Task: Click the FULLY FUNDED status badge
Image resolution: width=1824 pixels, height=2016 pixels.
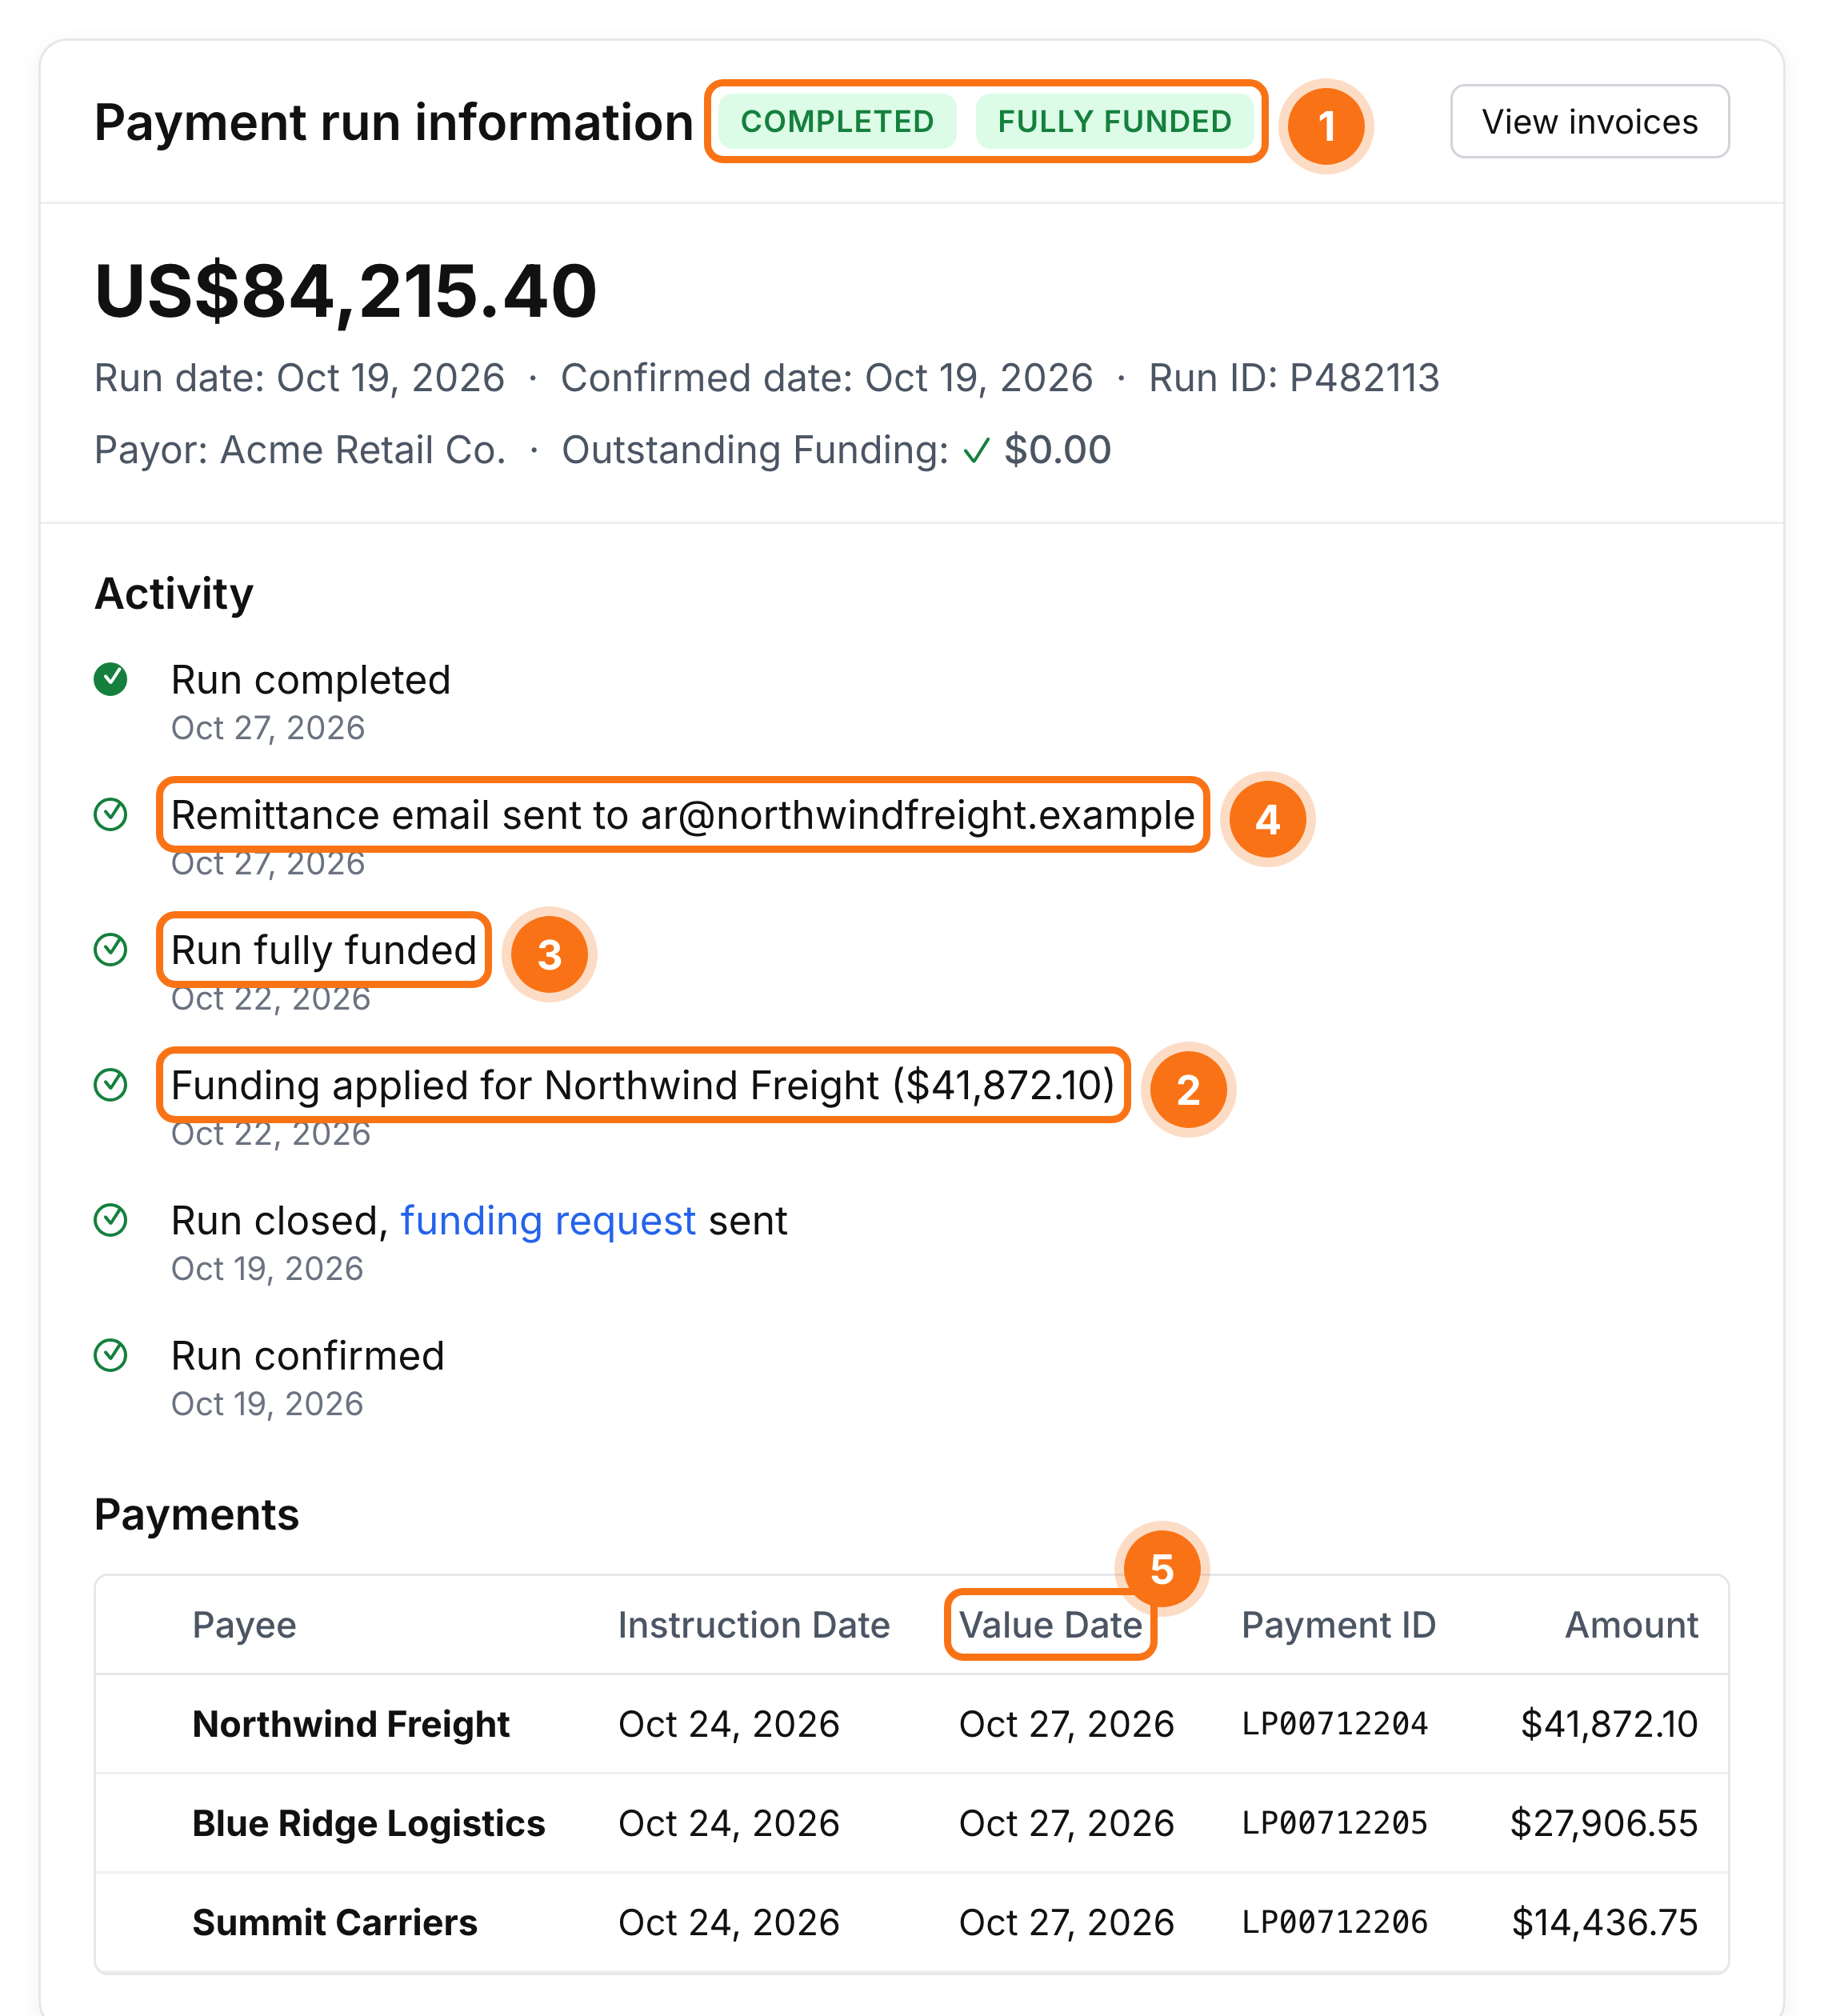Action: (1114, 121)
